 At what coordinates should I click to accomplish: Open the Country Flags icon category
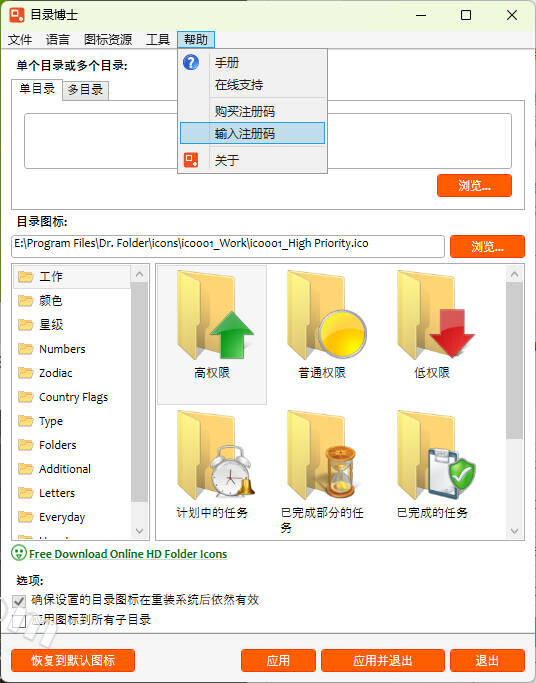coord(72,397)
